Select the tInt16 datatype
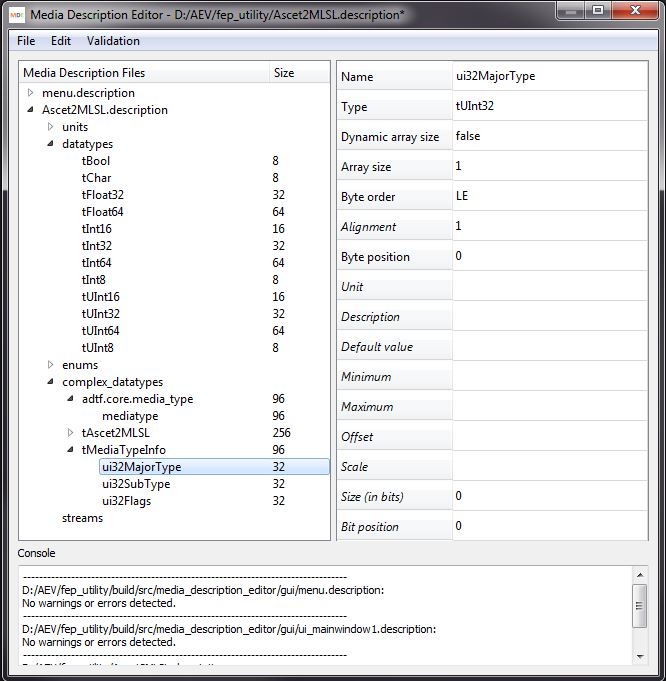Screen dimensions: 666x681 [96, 228]
